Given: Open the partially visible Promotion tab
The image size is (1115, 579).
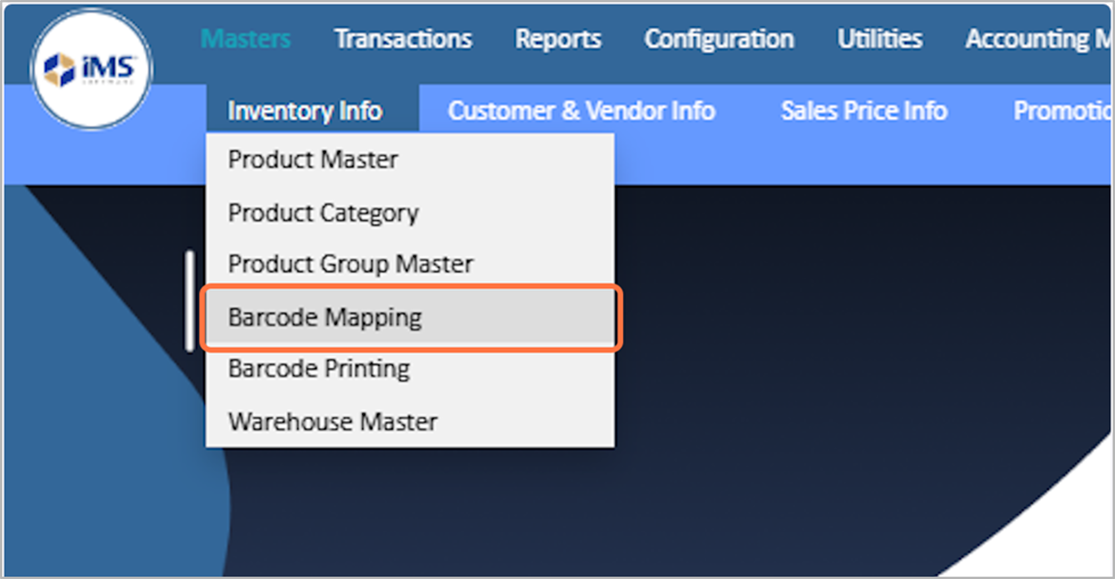Looking at the screenshot, I should [1062, 110].
